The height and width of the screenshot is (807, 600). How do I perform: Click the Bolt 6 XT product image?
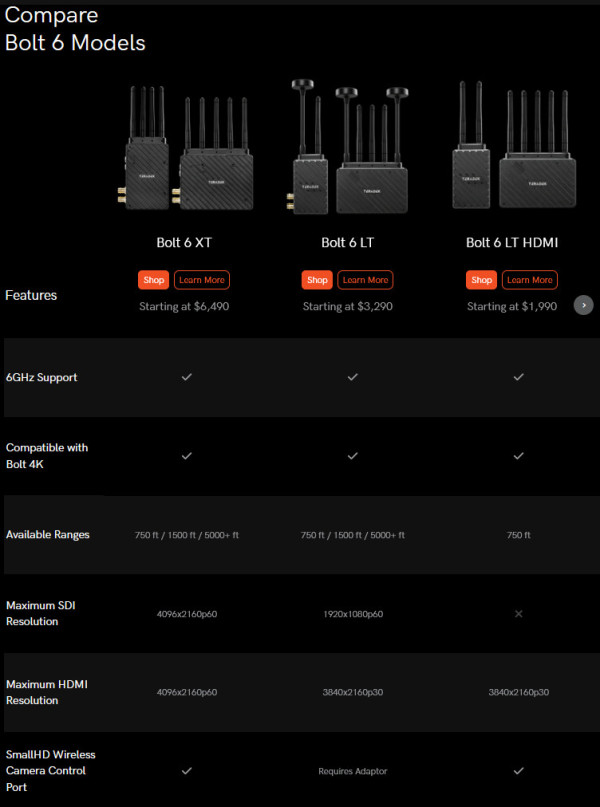[189, 150]
